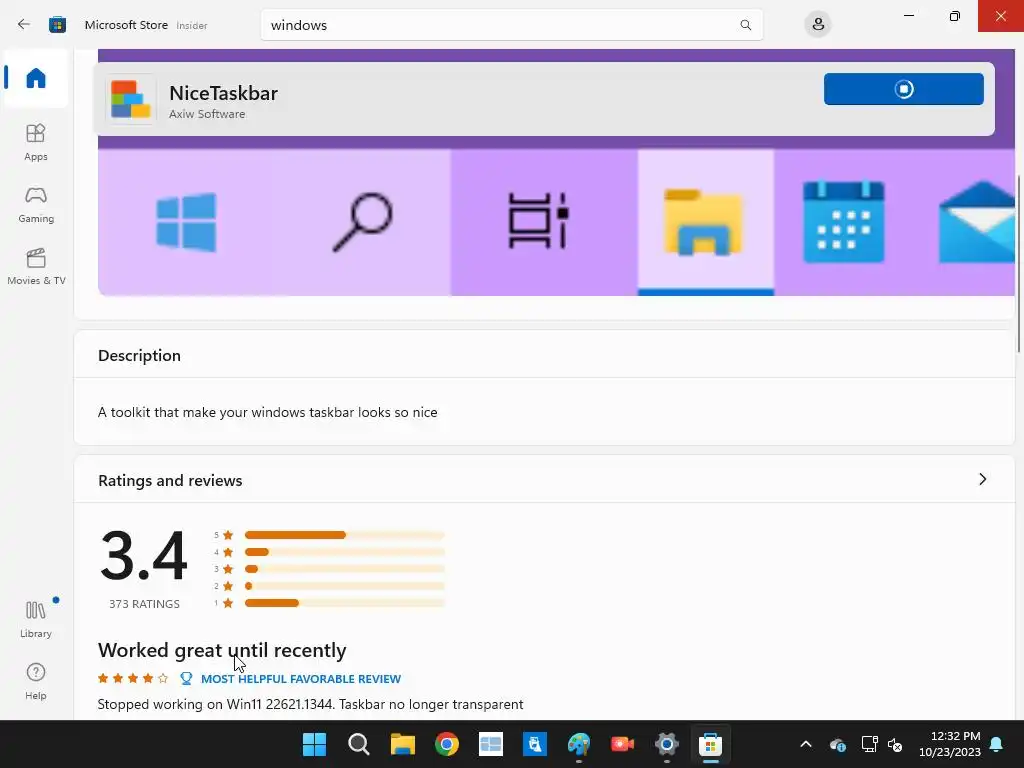Click the Most Helpful Favorable Review label
Image resolution: width=1024 pixels, height=768 pixels.
[301, 679]
